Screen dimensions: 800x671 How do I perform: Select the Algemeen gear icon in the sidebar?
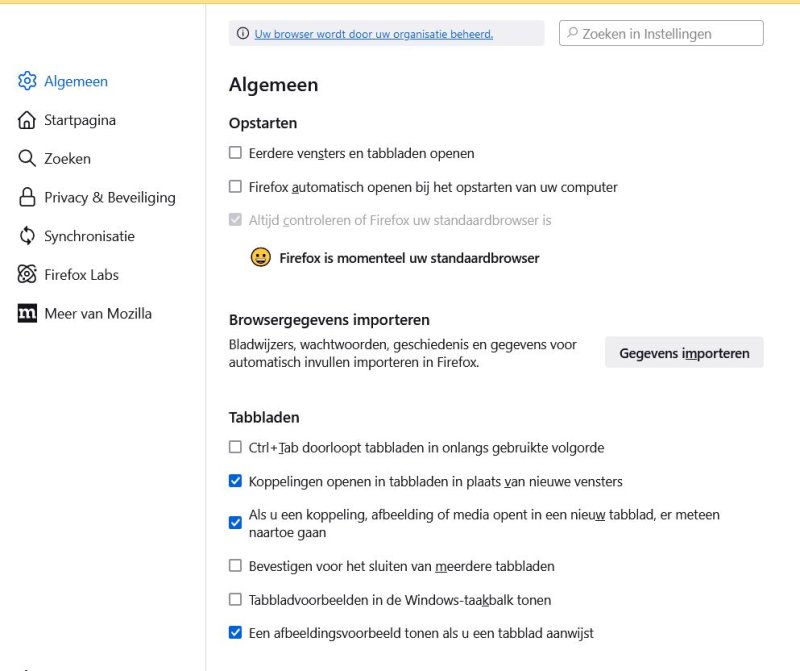[28, 81]
